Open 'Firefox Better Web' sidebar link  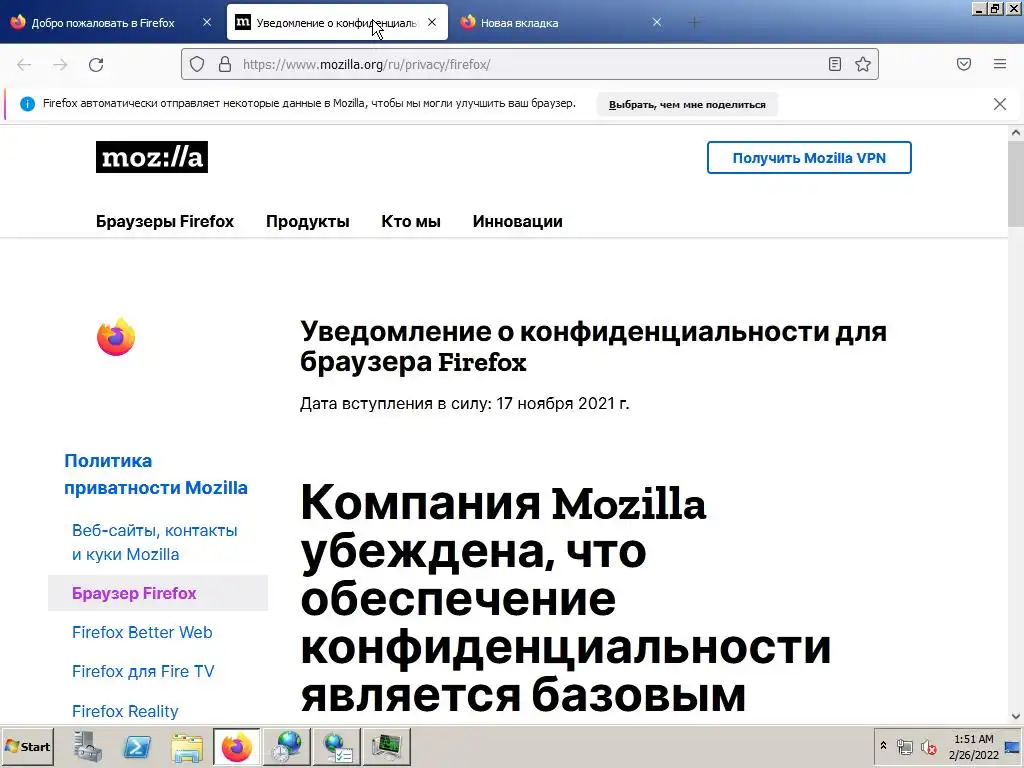[142, 632]
